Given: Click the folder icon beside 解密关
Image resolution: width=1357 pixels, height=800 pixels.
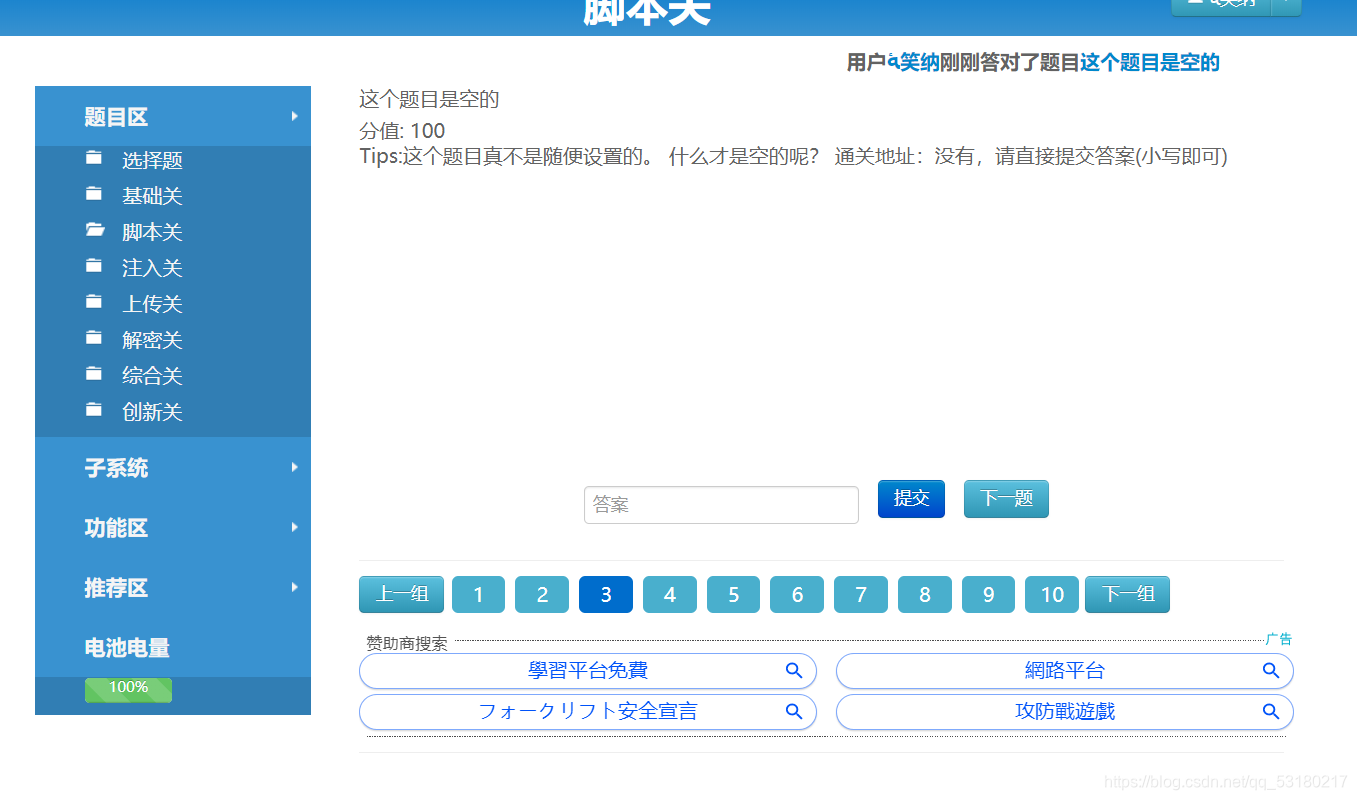Looking at the screenshot, I should [x=94, y=337].
